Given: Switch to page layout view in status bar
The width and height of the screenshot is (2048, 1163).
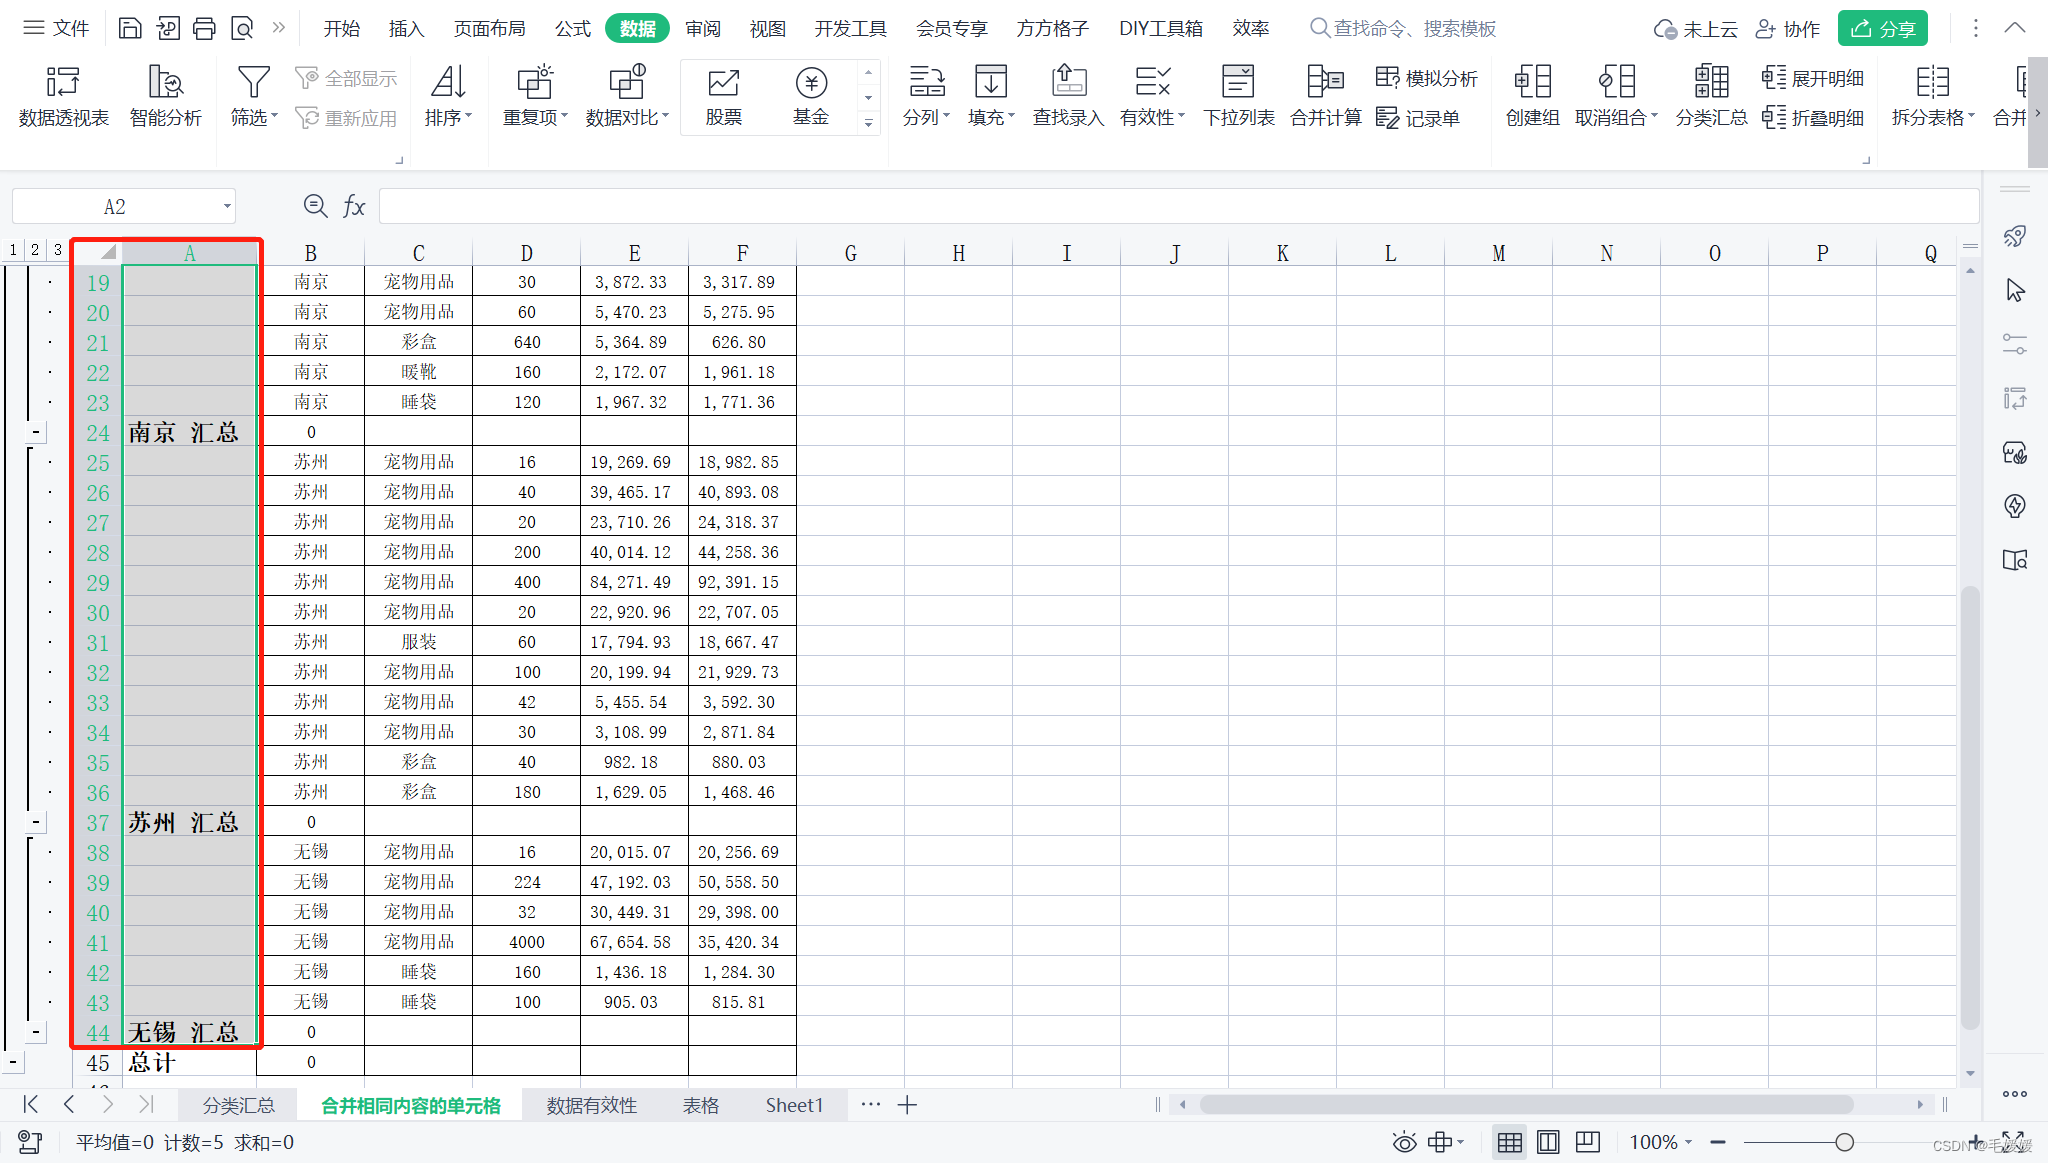Looking at the screenshot, I should point(1548,1142).
